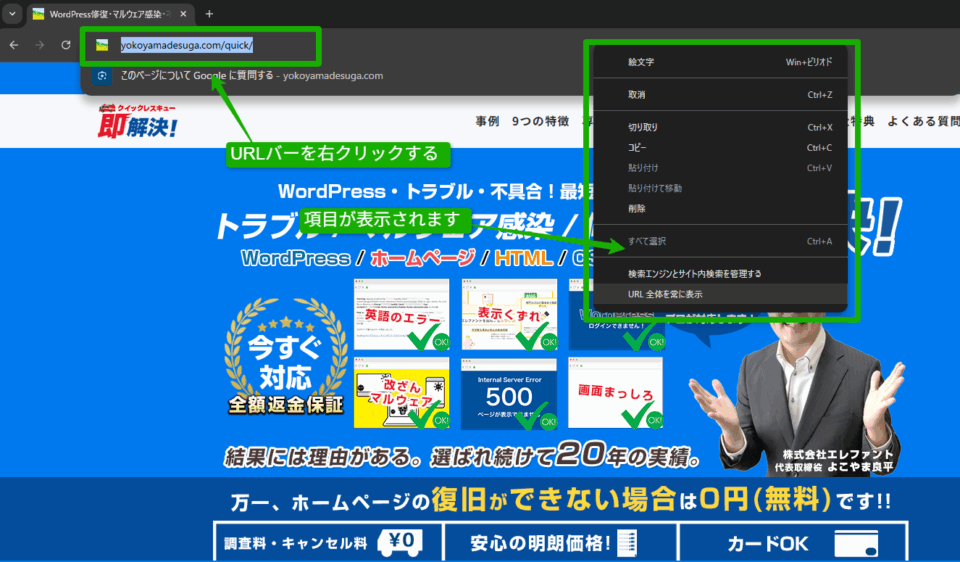Click the document icon beside 安心の明朗価格

click(627, 543)
